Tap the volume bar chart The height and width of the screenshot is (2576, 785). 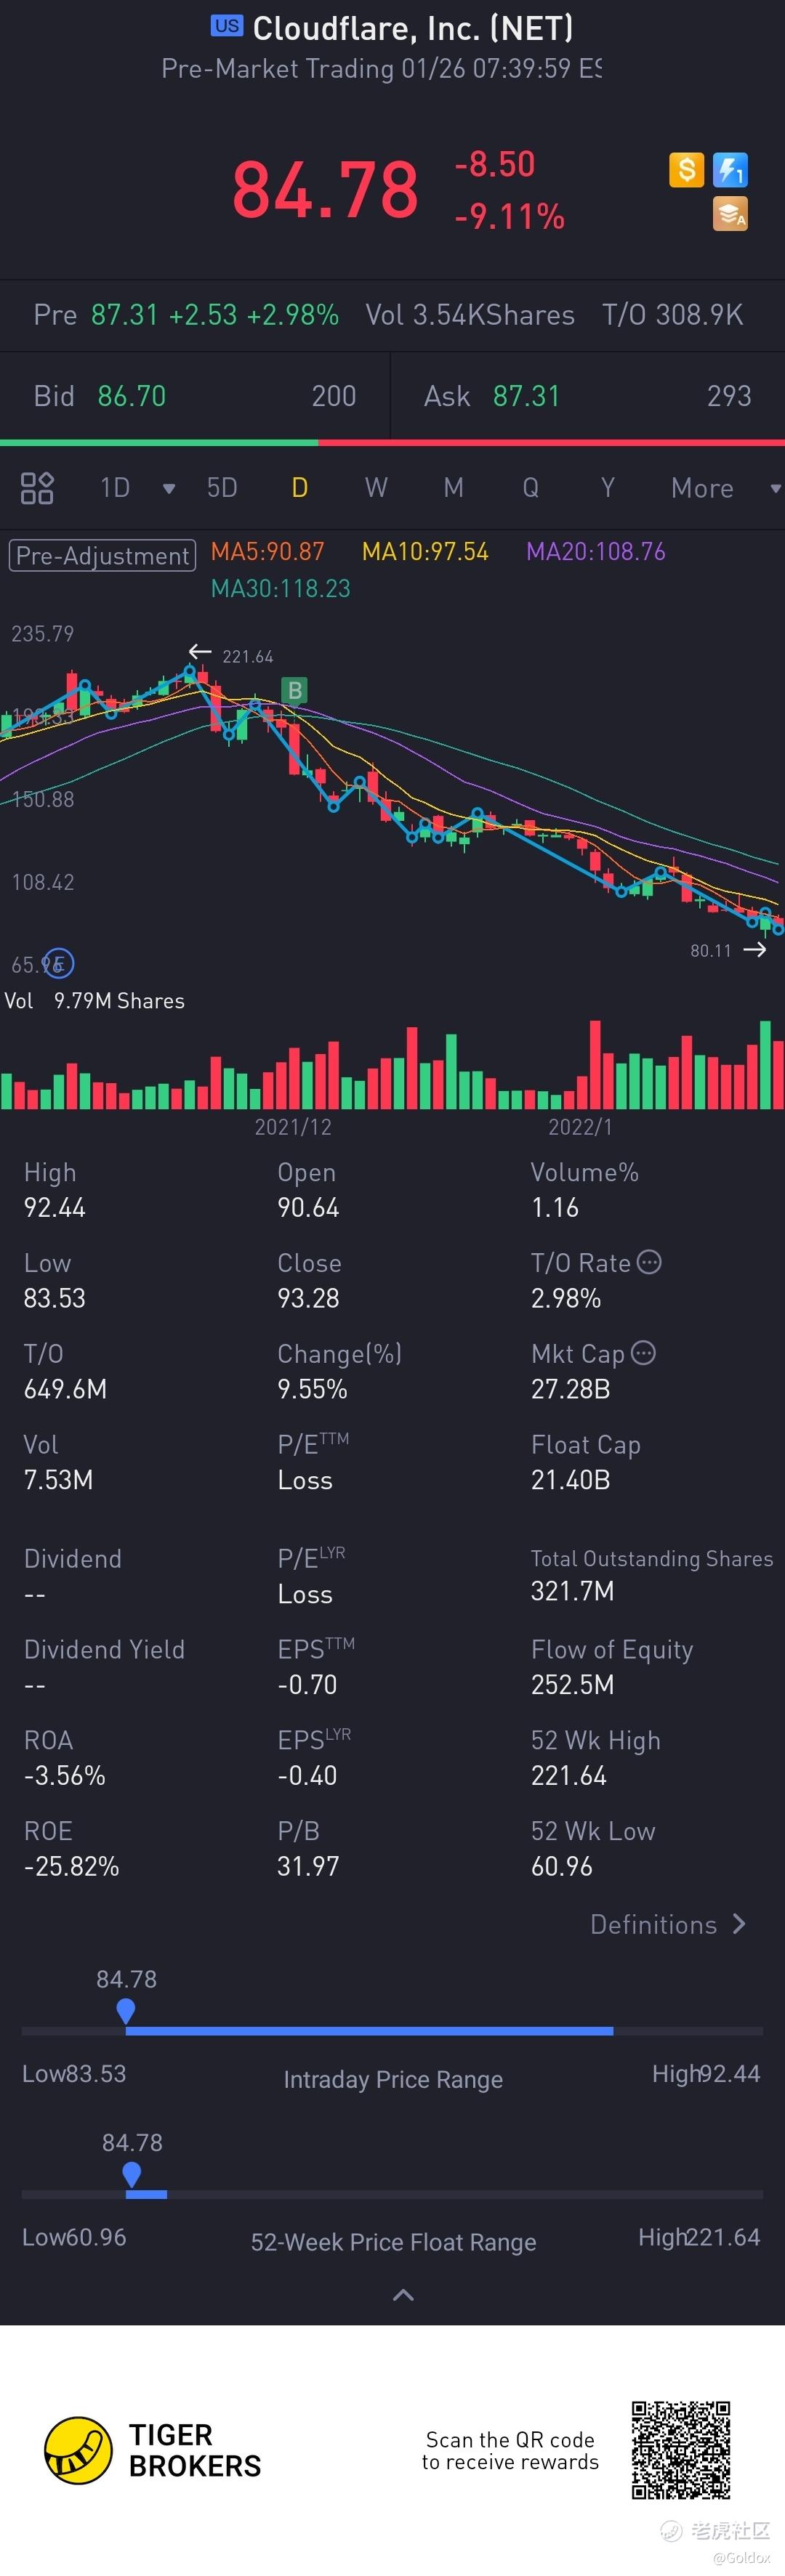click(392, 1064)
